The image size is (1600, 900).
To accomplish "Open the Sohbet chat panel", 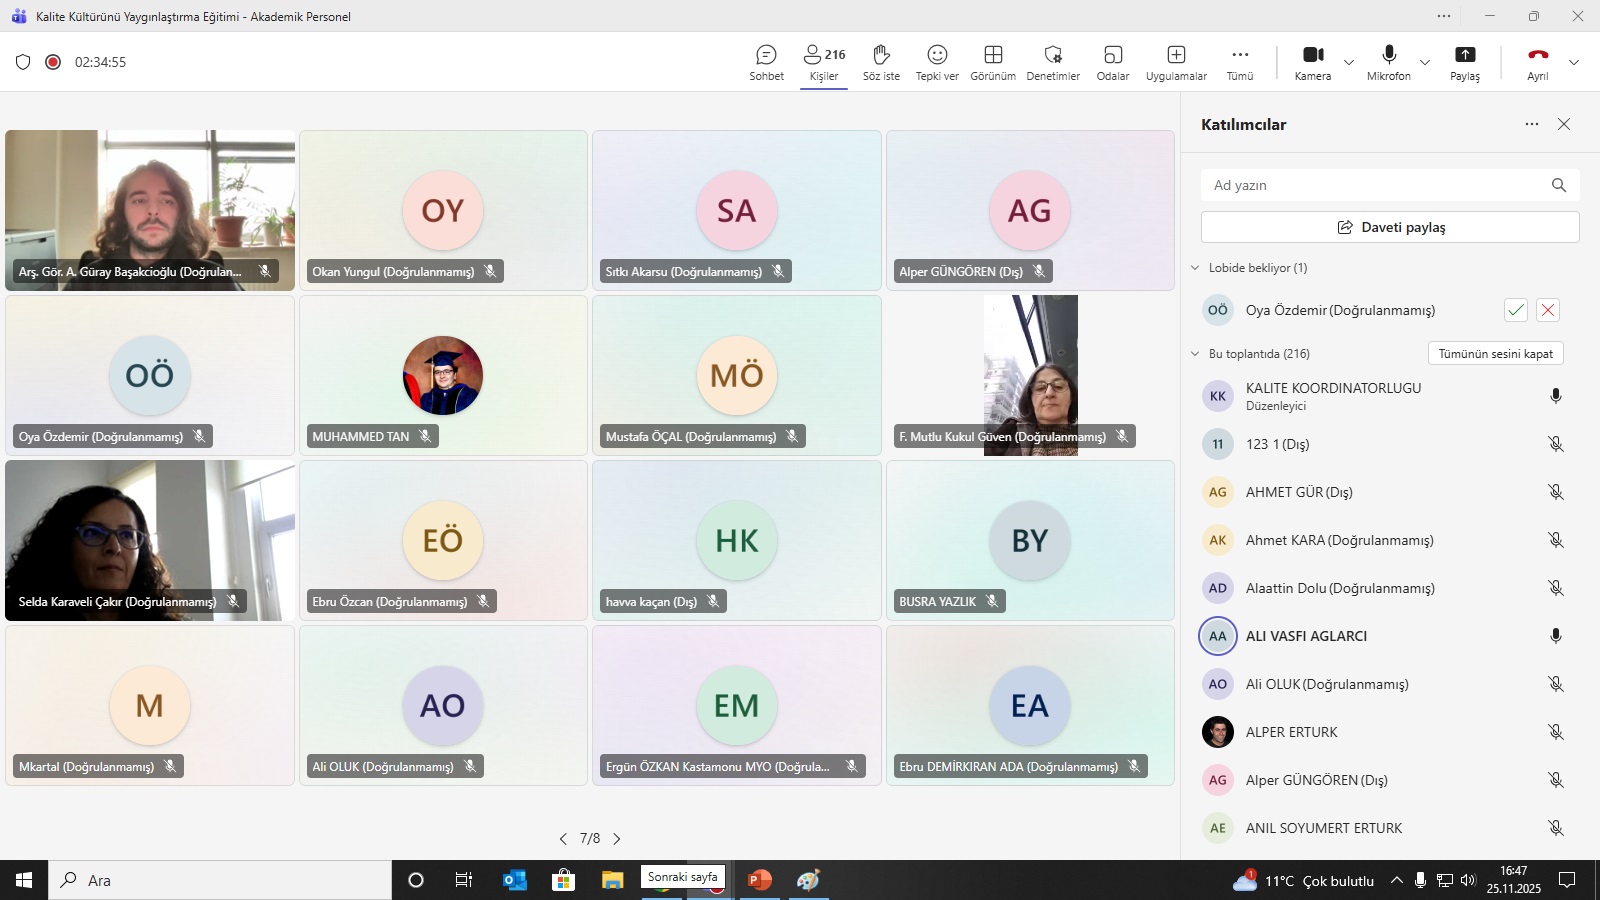I will (766, 62).
